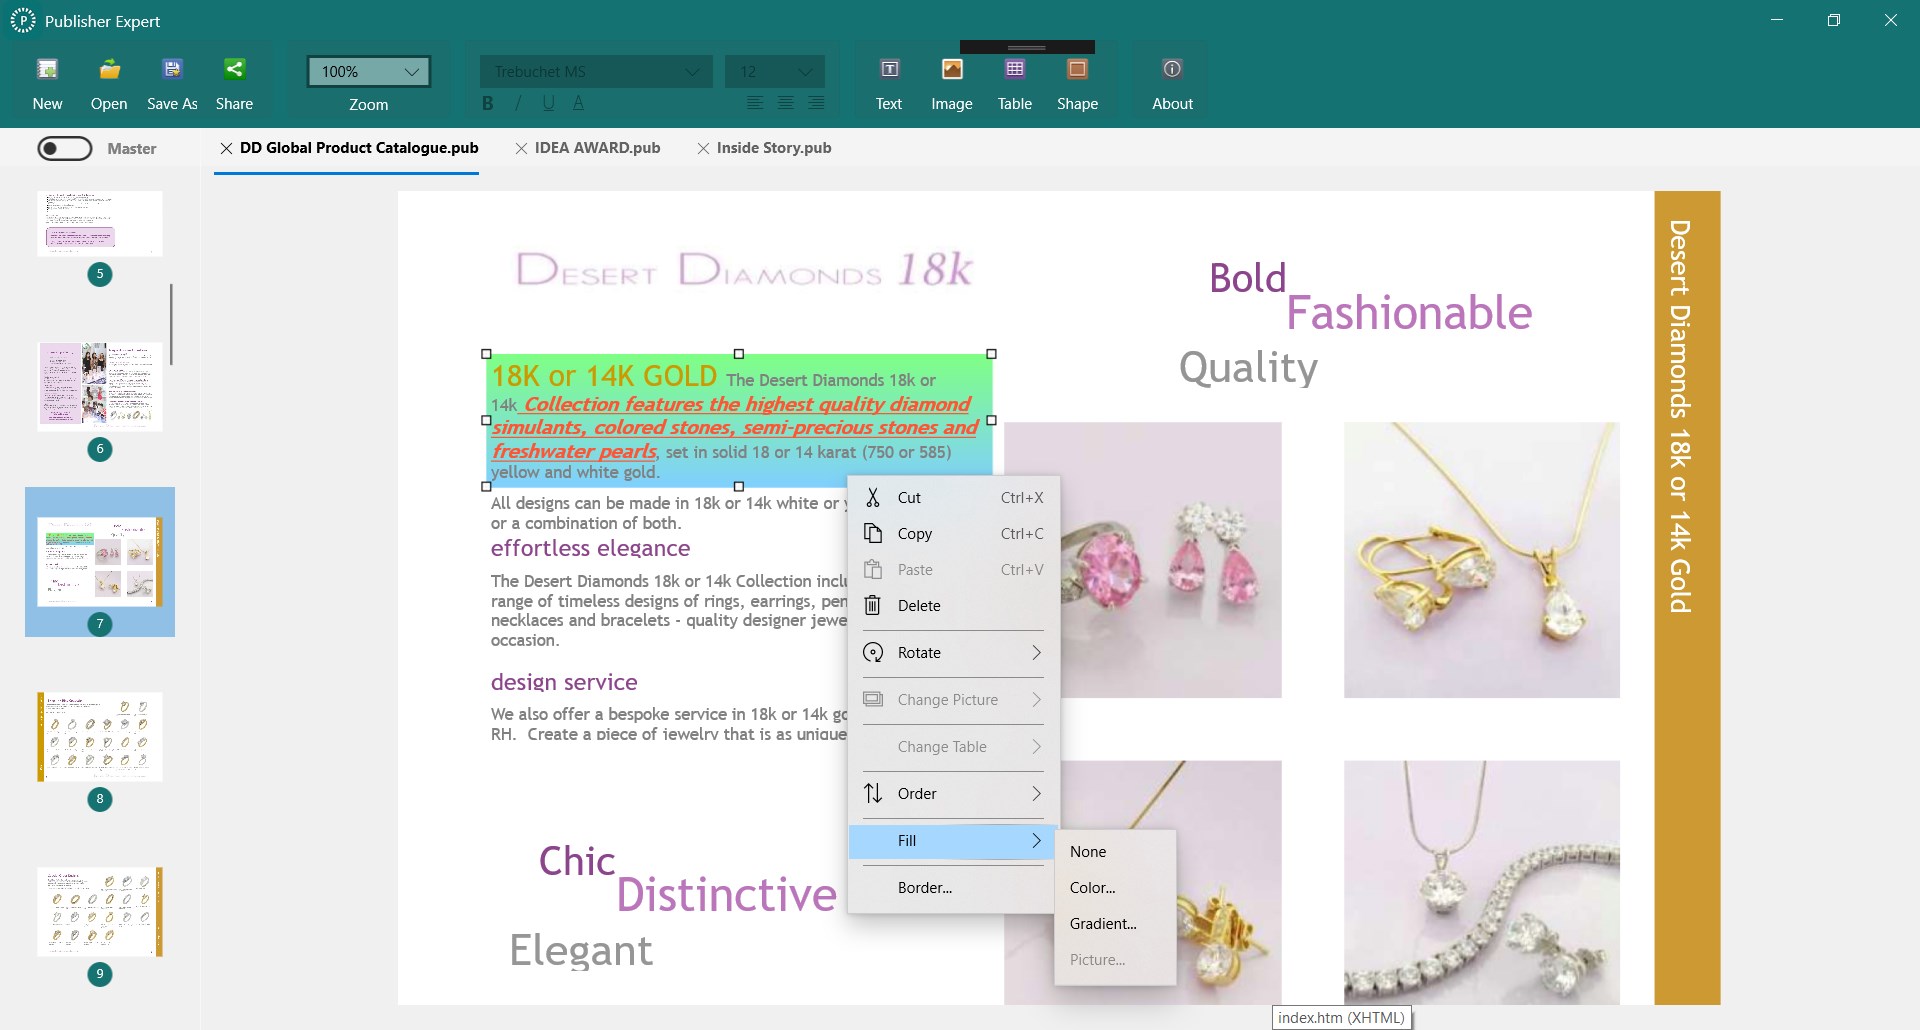Expand the Rotate submenu arrow

point(1036,653)
